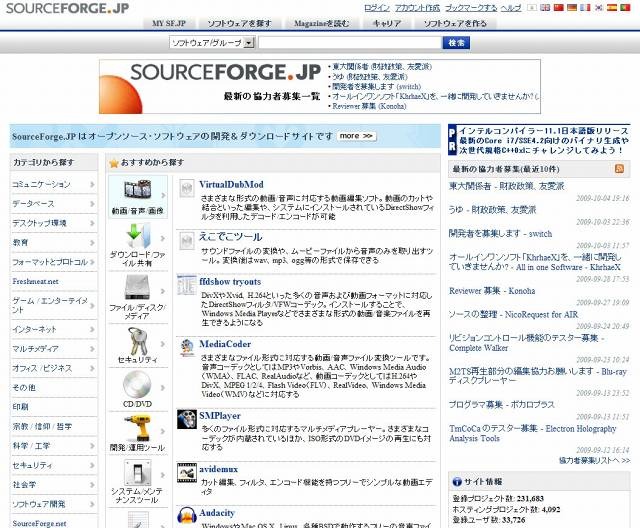The width and height of the screenshot is (640, 528).
Task: Open the VirtualDubMod project link
Action: pos(231,185)
